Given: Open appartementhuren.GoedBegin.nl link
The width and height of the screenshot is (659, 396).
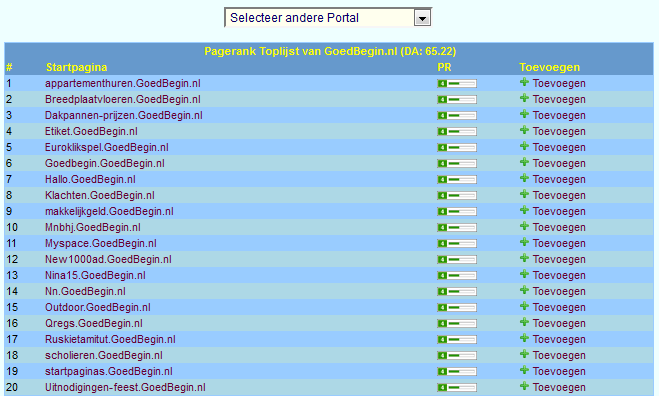Looking at the screenshot, I should pyautogui.click(x=123, y=83).
